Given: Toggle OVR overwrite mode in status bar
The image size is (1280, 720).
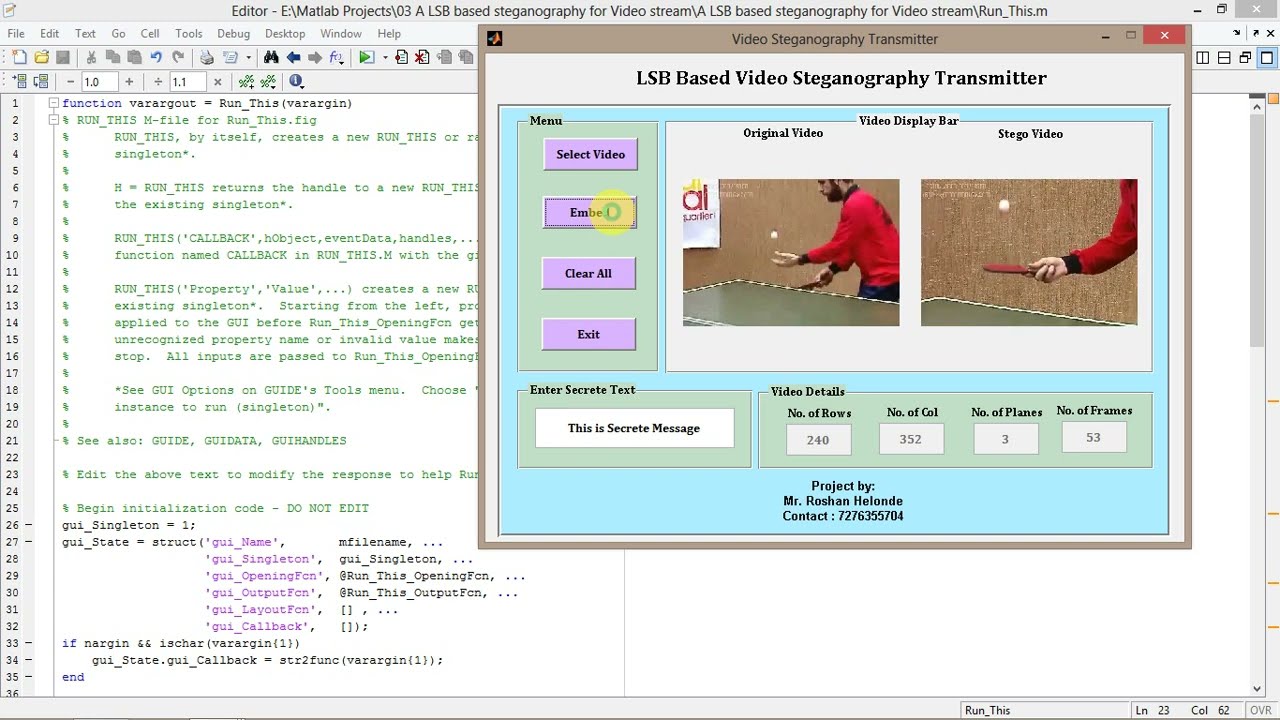Looking at the screenshot, I should coord(1260,710).
